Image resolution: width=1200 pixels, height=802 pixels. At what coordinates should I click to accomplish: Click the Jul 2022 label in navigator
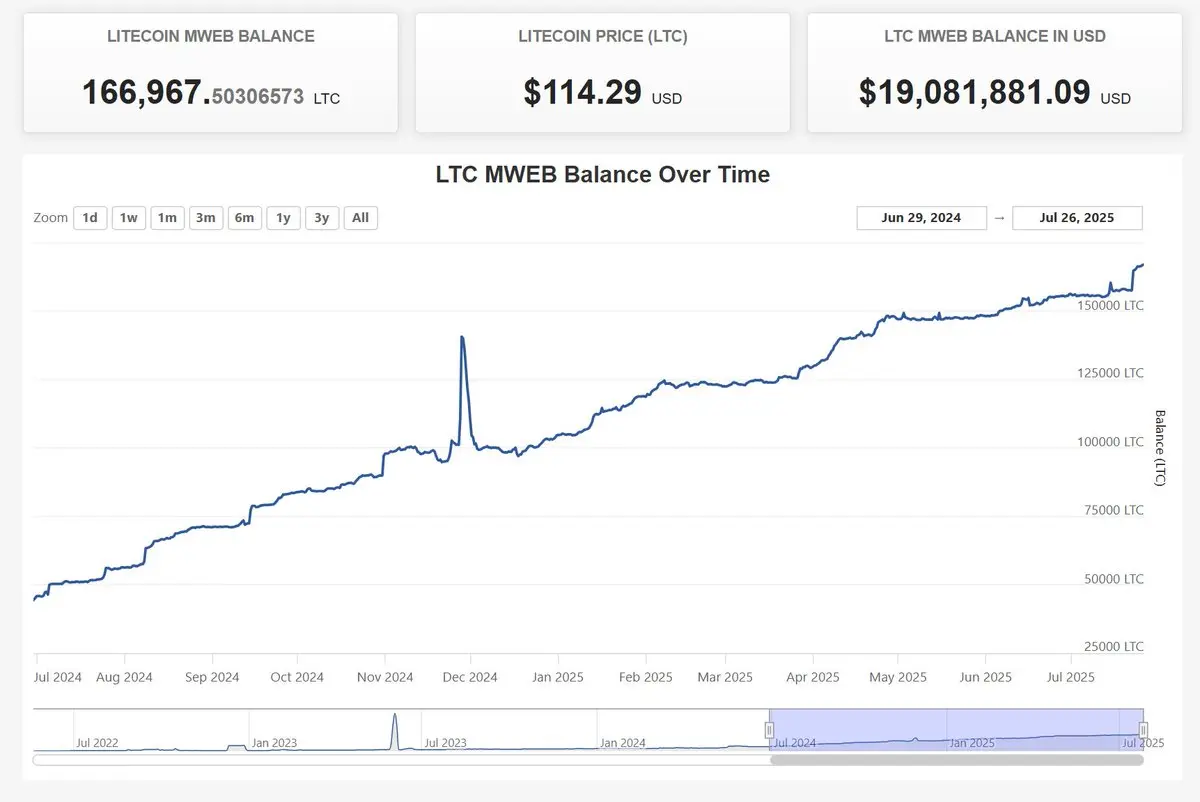click(96, 743)
